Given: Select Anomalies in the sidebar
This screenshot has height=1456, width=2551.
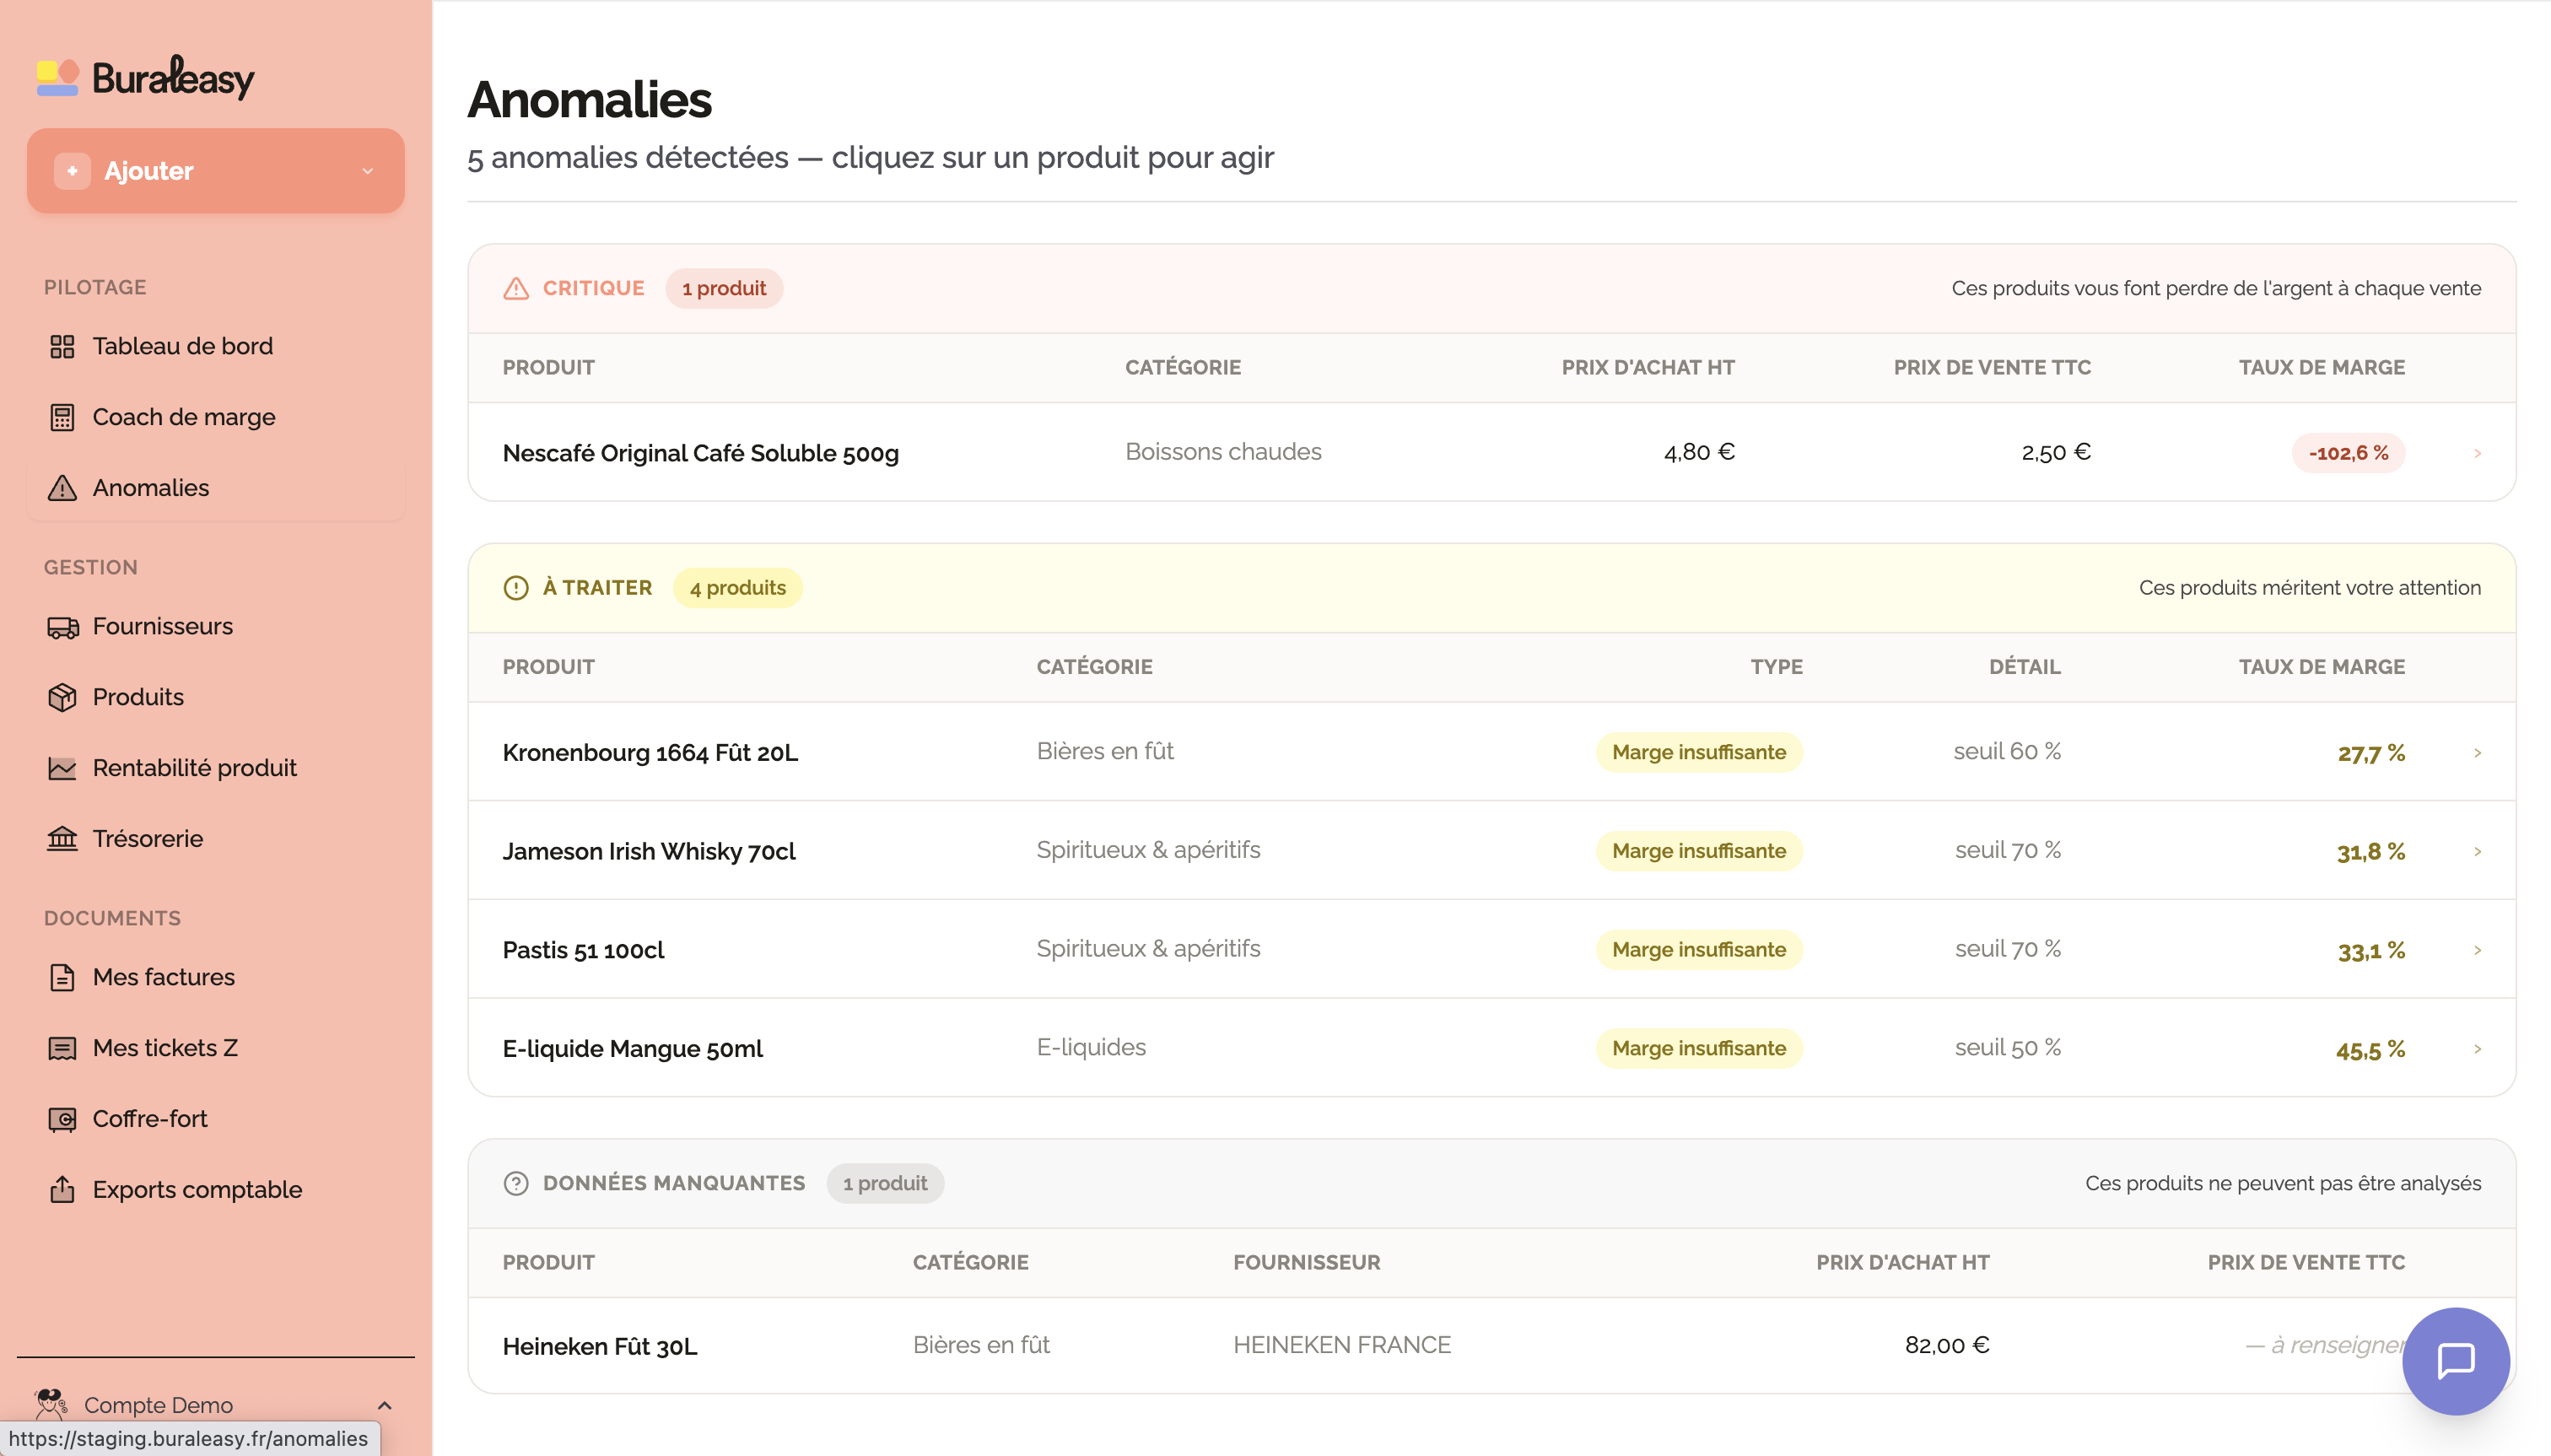Looking at the screenshot, I should [x=215, y=488].
